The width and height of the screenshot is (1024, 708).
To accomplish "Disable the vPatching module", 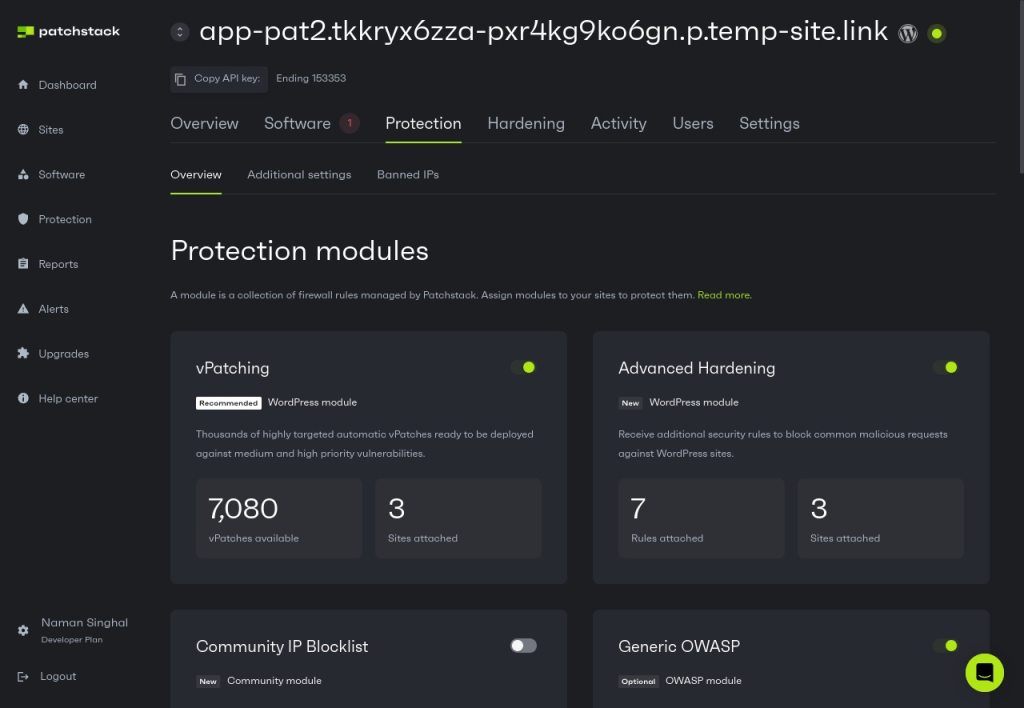I will 524,367.
